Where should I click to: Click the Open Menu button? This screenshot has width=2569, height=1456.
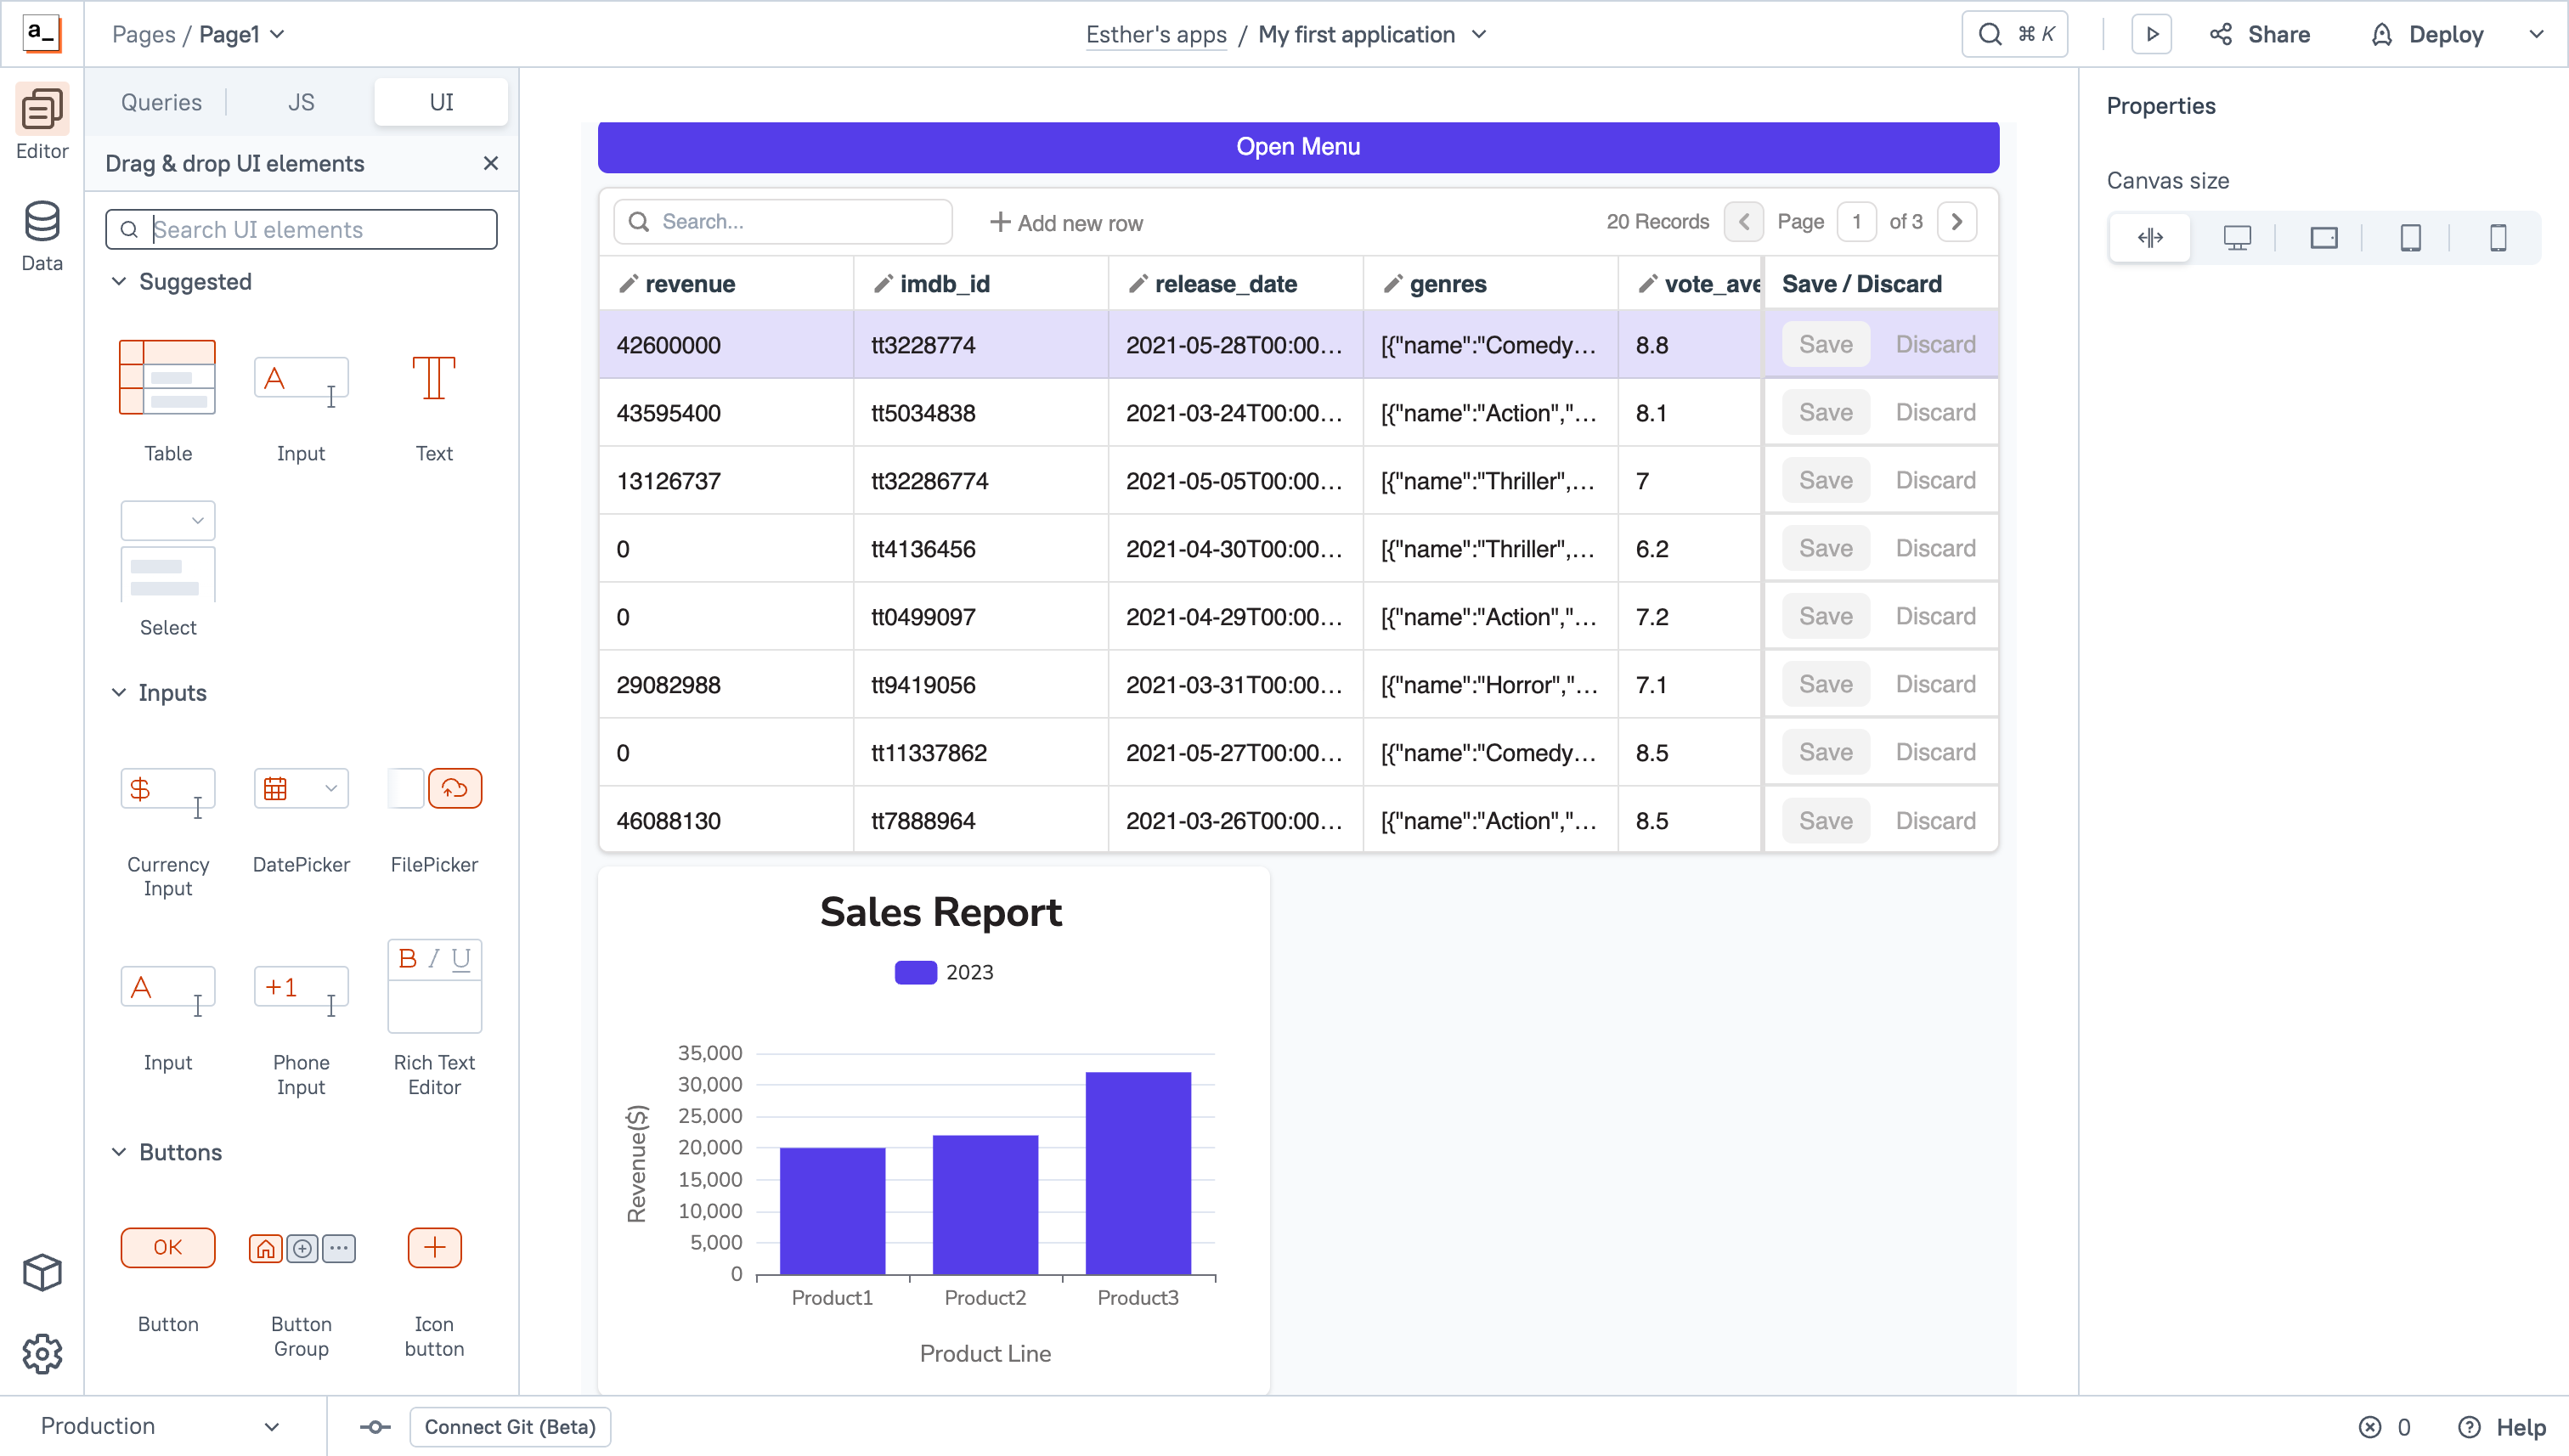pyautogui.click(x=1297, y=146)
